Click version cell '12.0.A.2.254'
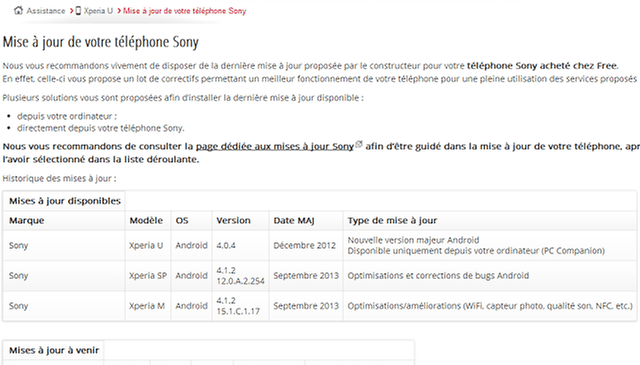This screenshot has width=640, height=365. tap(240, 281)
